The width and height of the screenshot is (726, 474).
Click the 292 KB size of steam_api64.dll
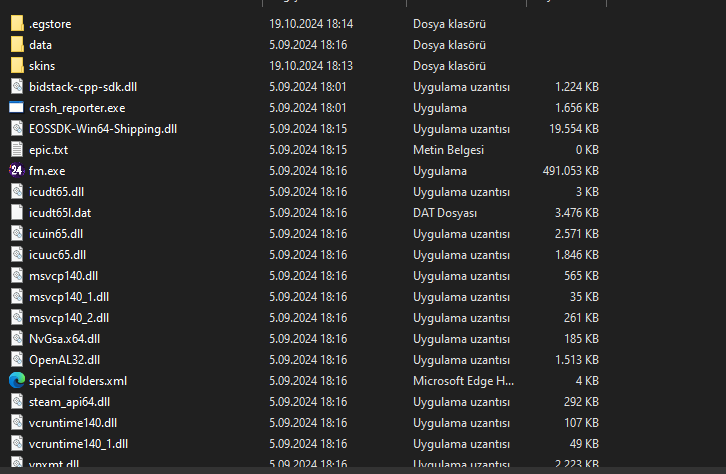(x=582, y=402)
